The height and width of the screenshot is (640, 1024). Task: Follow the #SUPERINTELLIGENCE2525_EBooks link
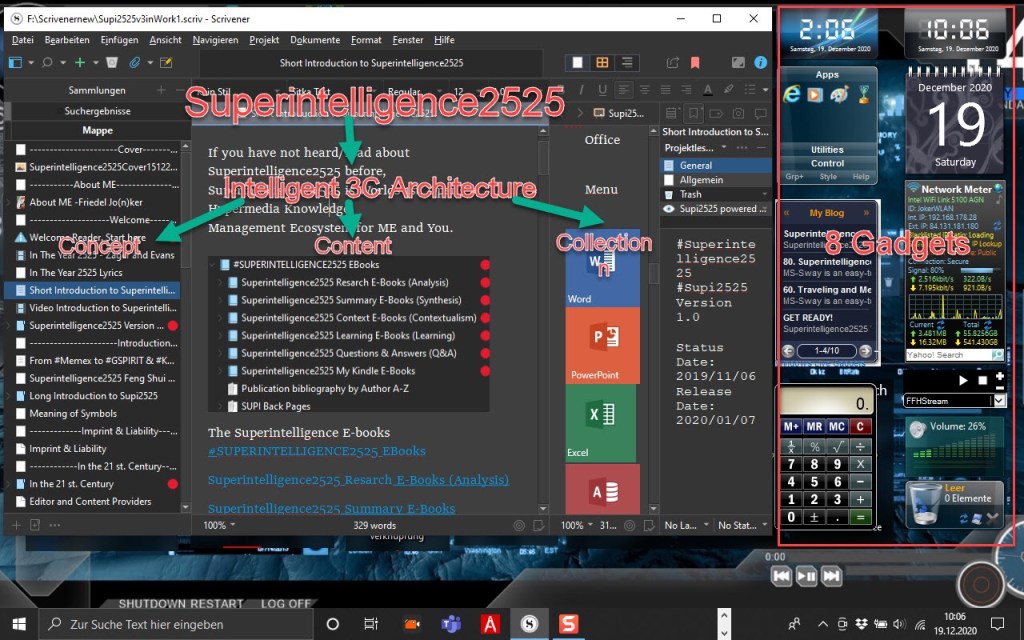[317, 452]
